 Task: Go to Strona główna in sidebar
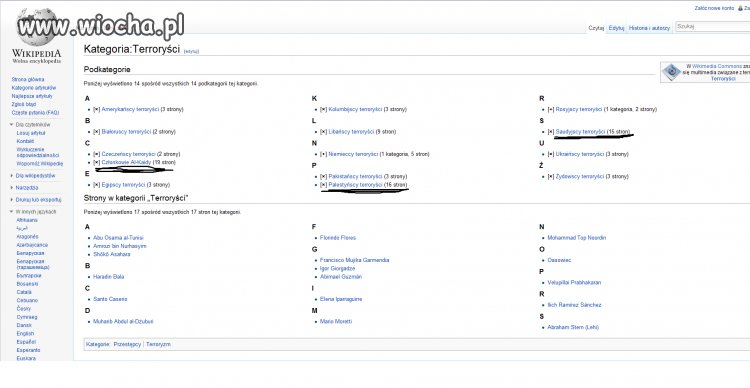pyautogui.click(x=28, y=80)
